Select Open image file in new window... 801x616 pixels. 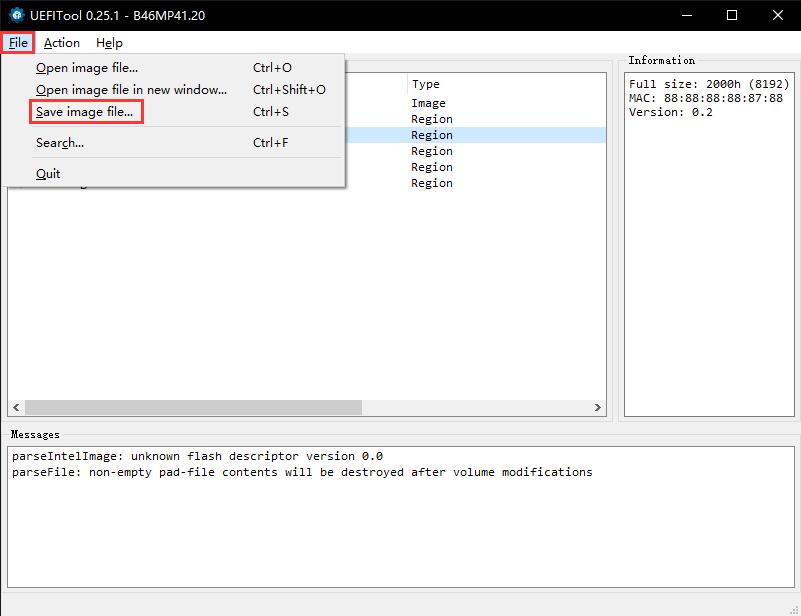131,90
